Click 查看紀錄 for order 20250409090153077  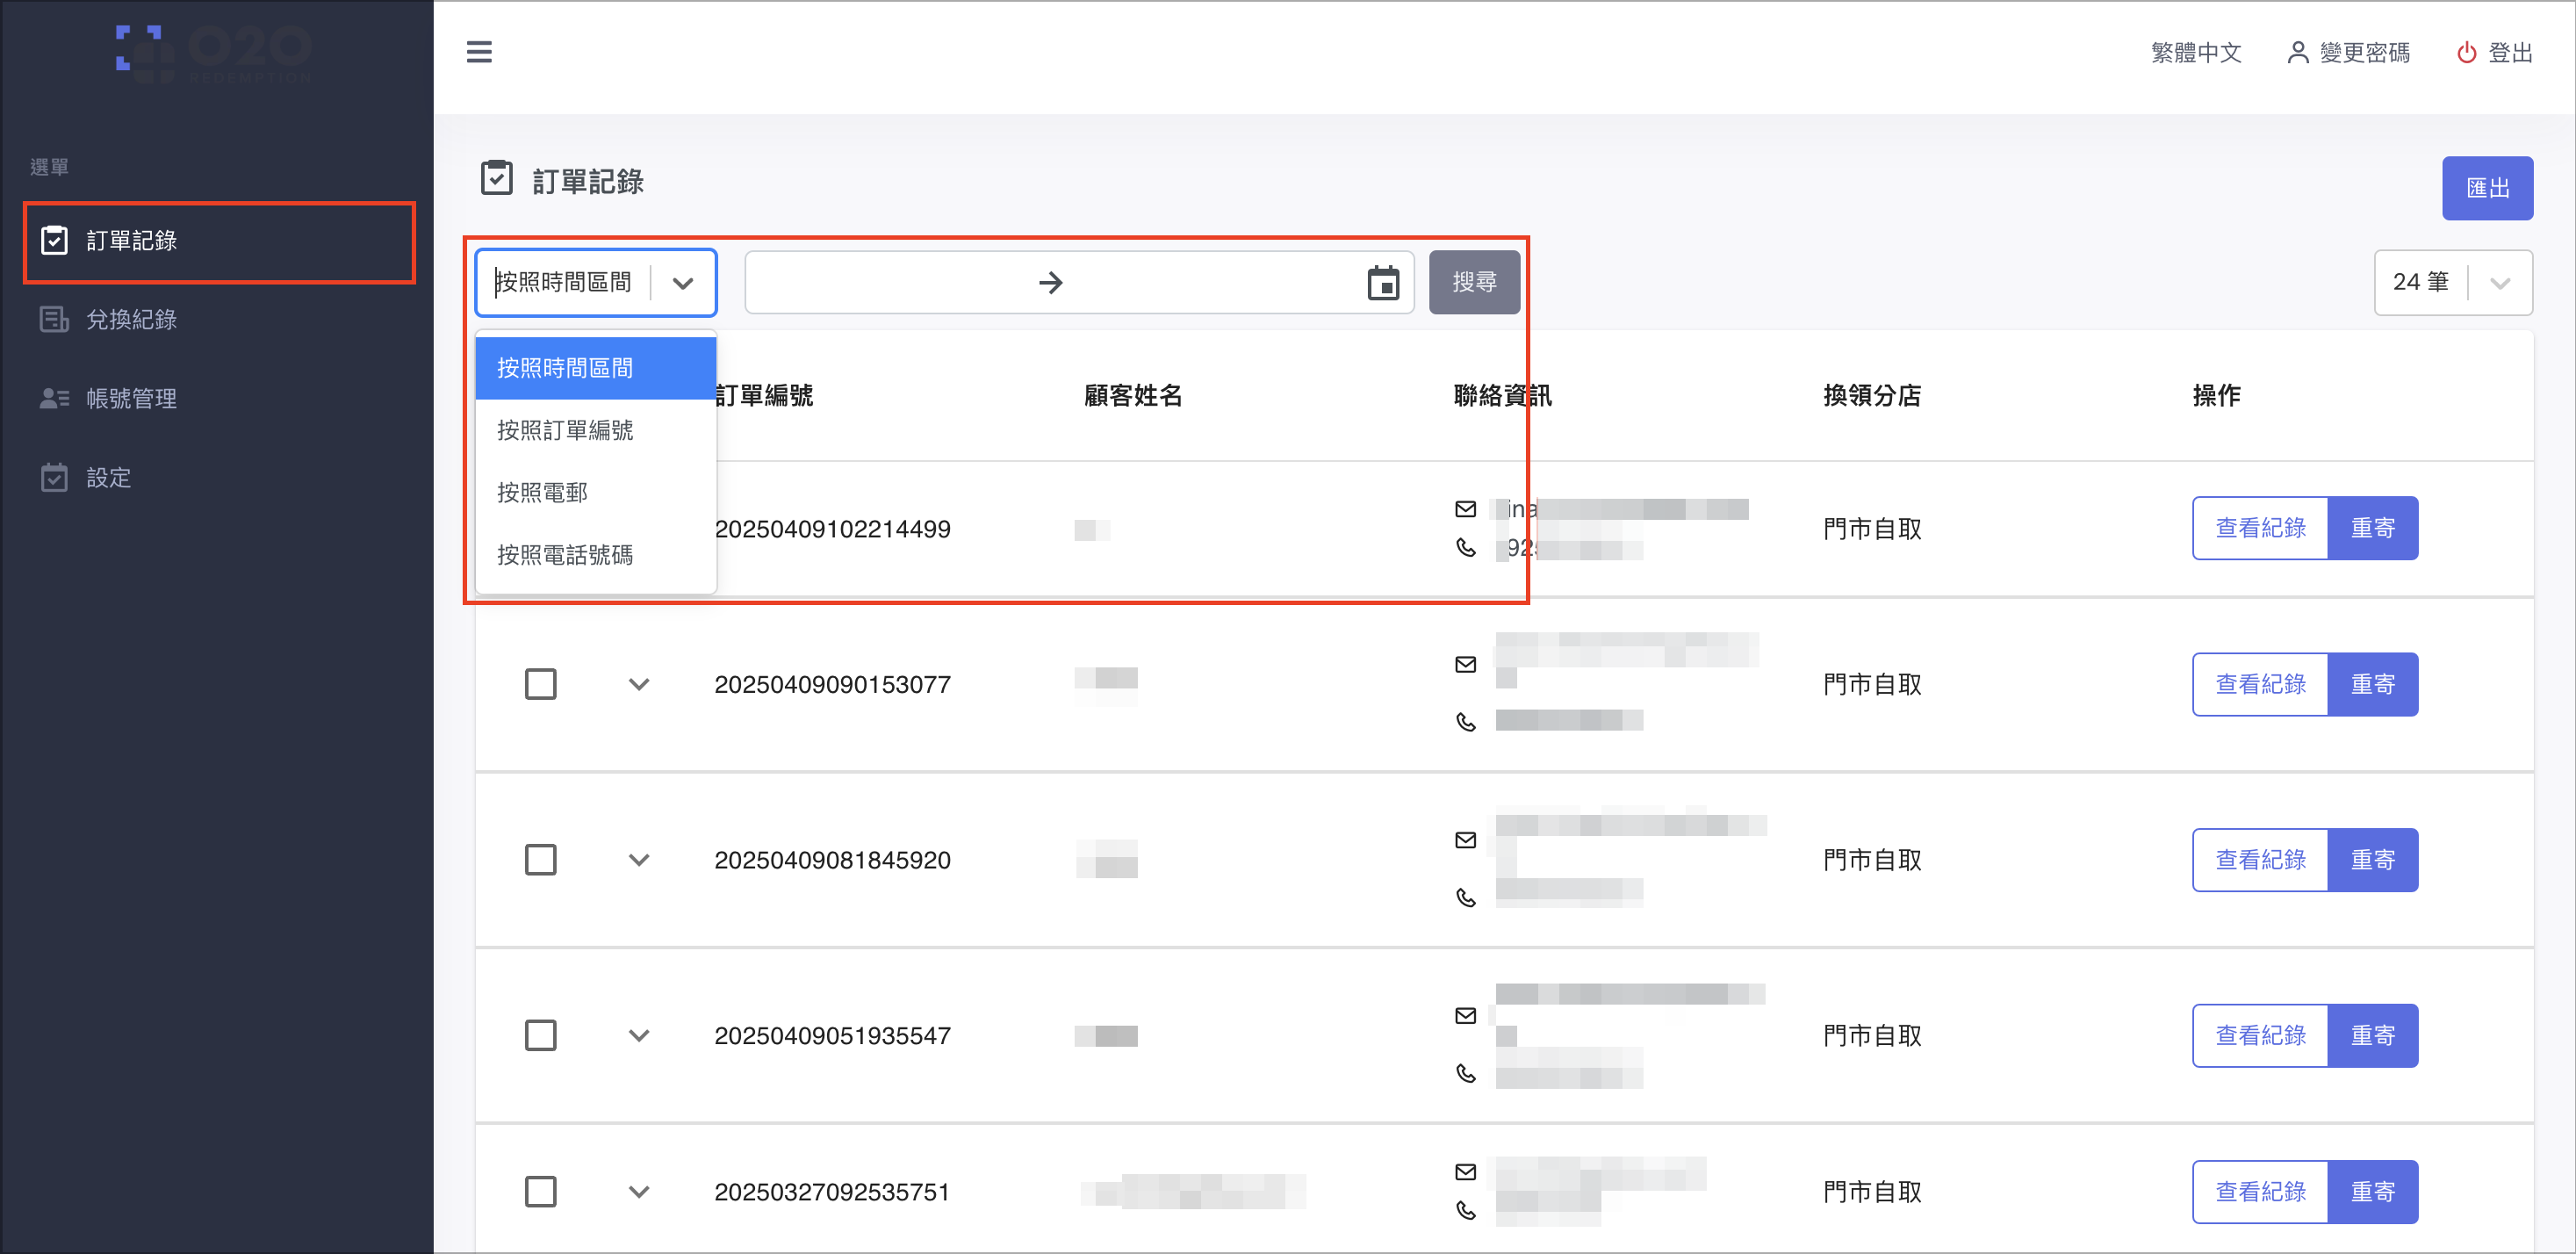coord(2260,684)
